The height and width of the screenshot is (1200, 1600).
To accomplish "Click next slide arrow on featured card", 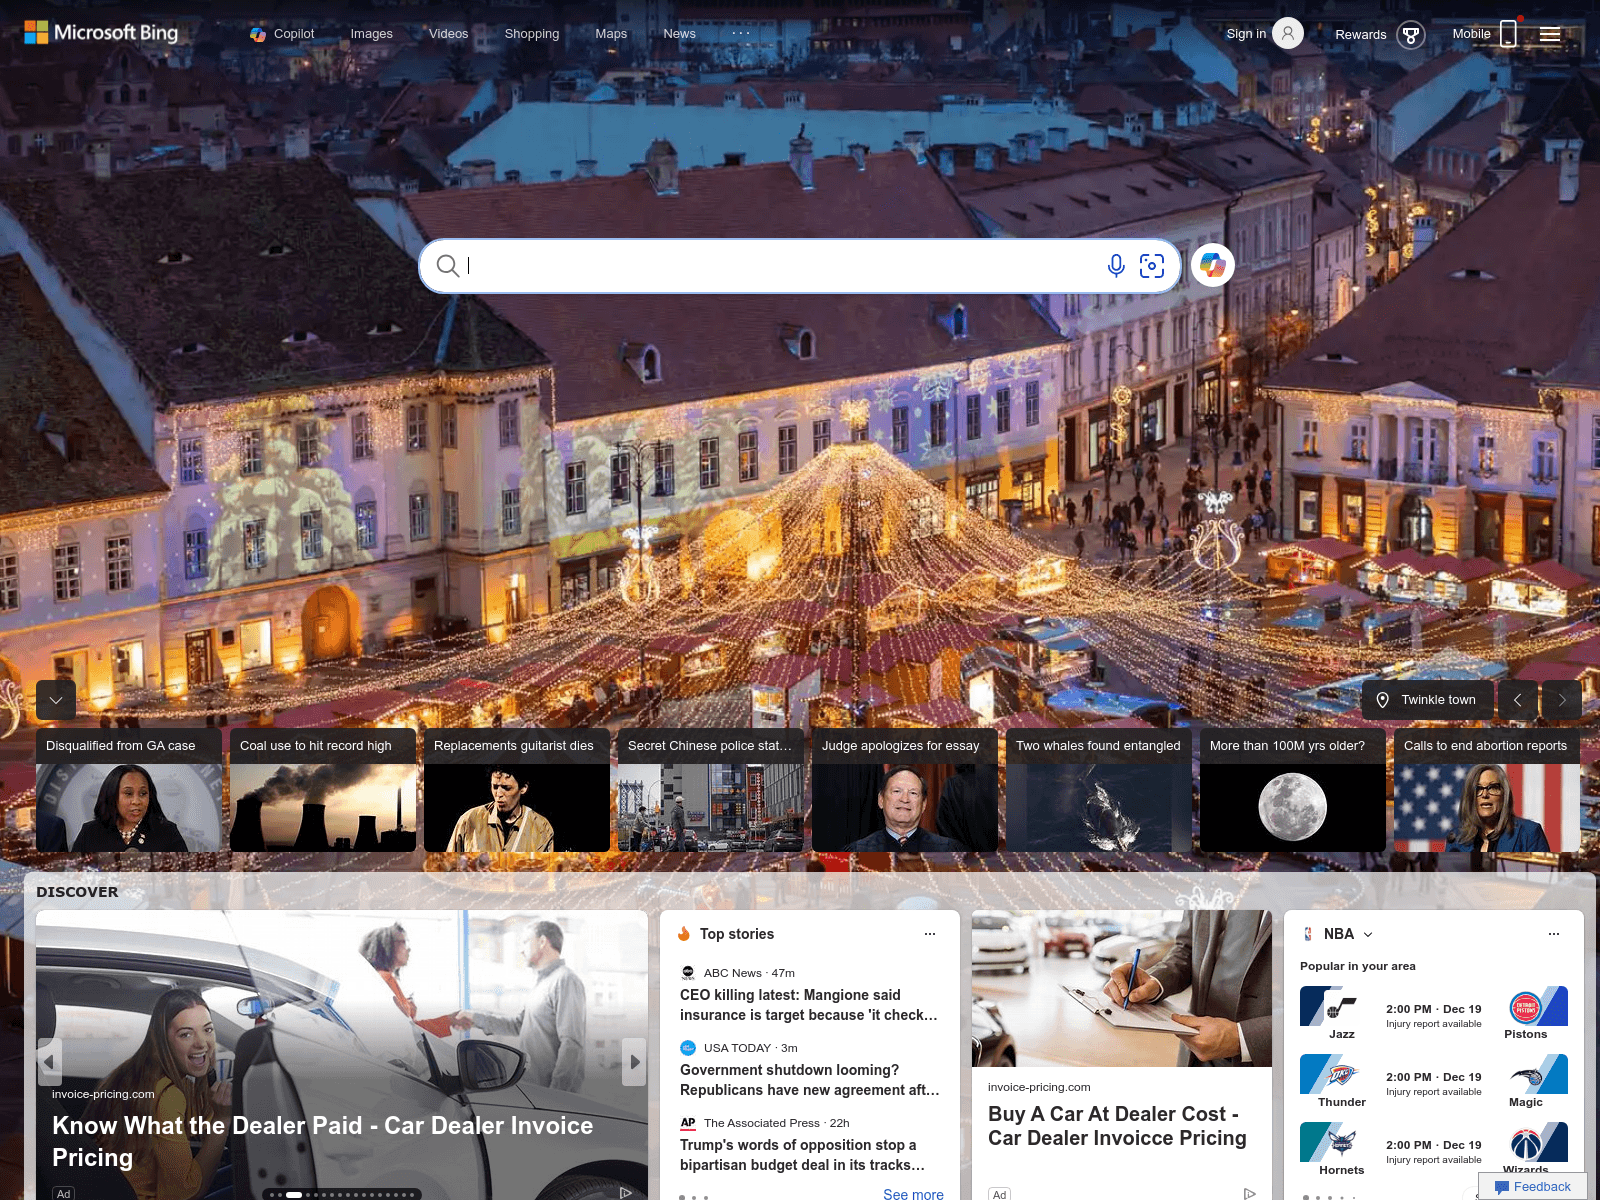I will [634, 1062].
